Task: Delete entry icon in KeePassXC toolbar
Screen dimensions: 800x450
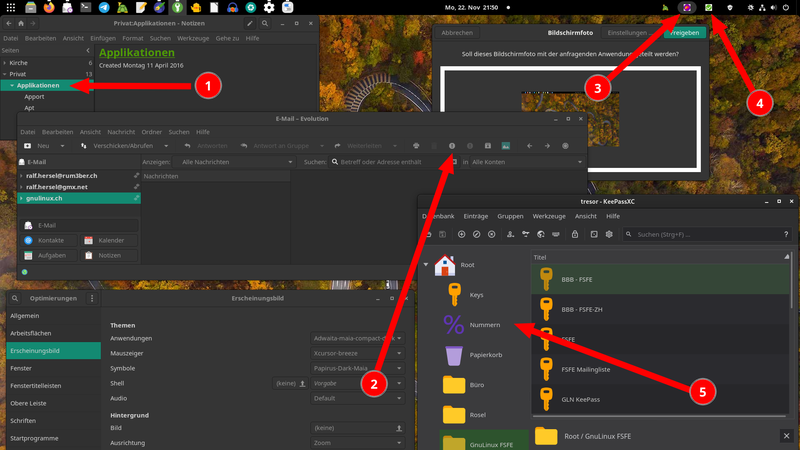Action: [x=492, y=234]
